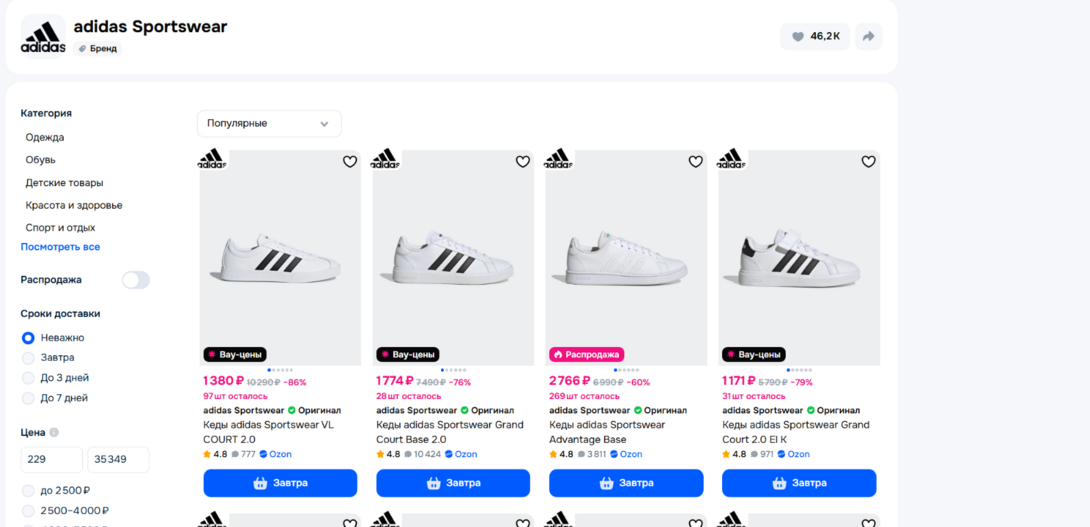Open the Обувь category
Viewport: 1090px width, 527px height.
pos(41,160)
